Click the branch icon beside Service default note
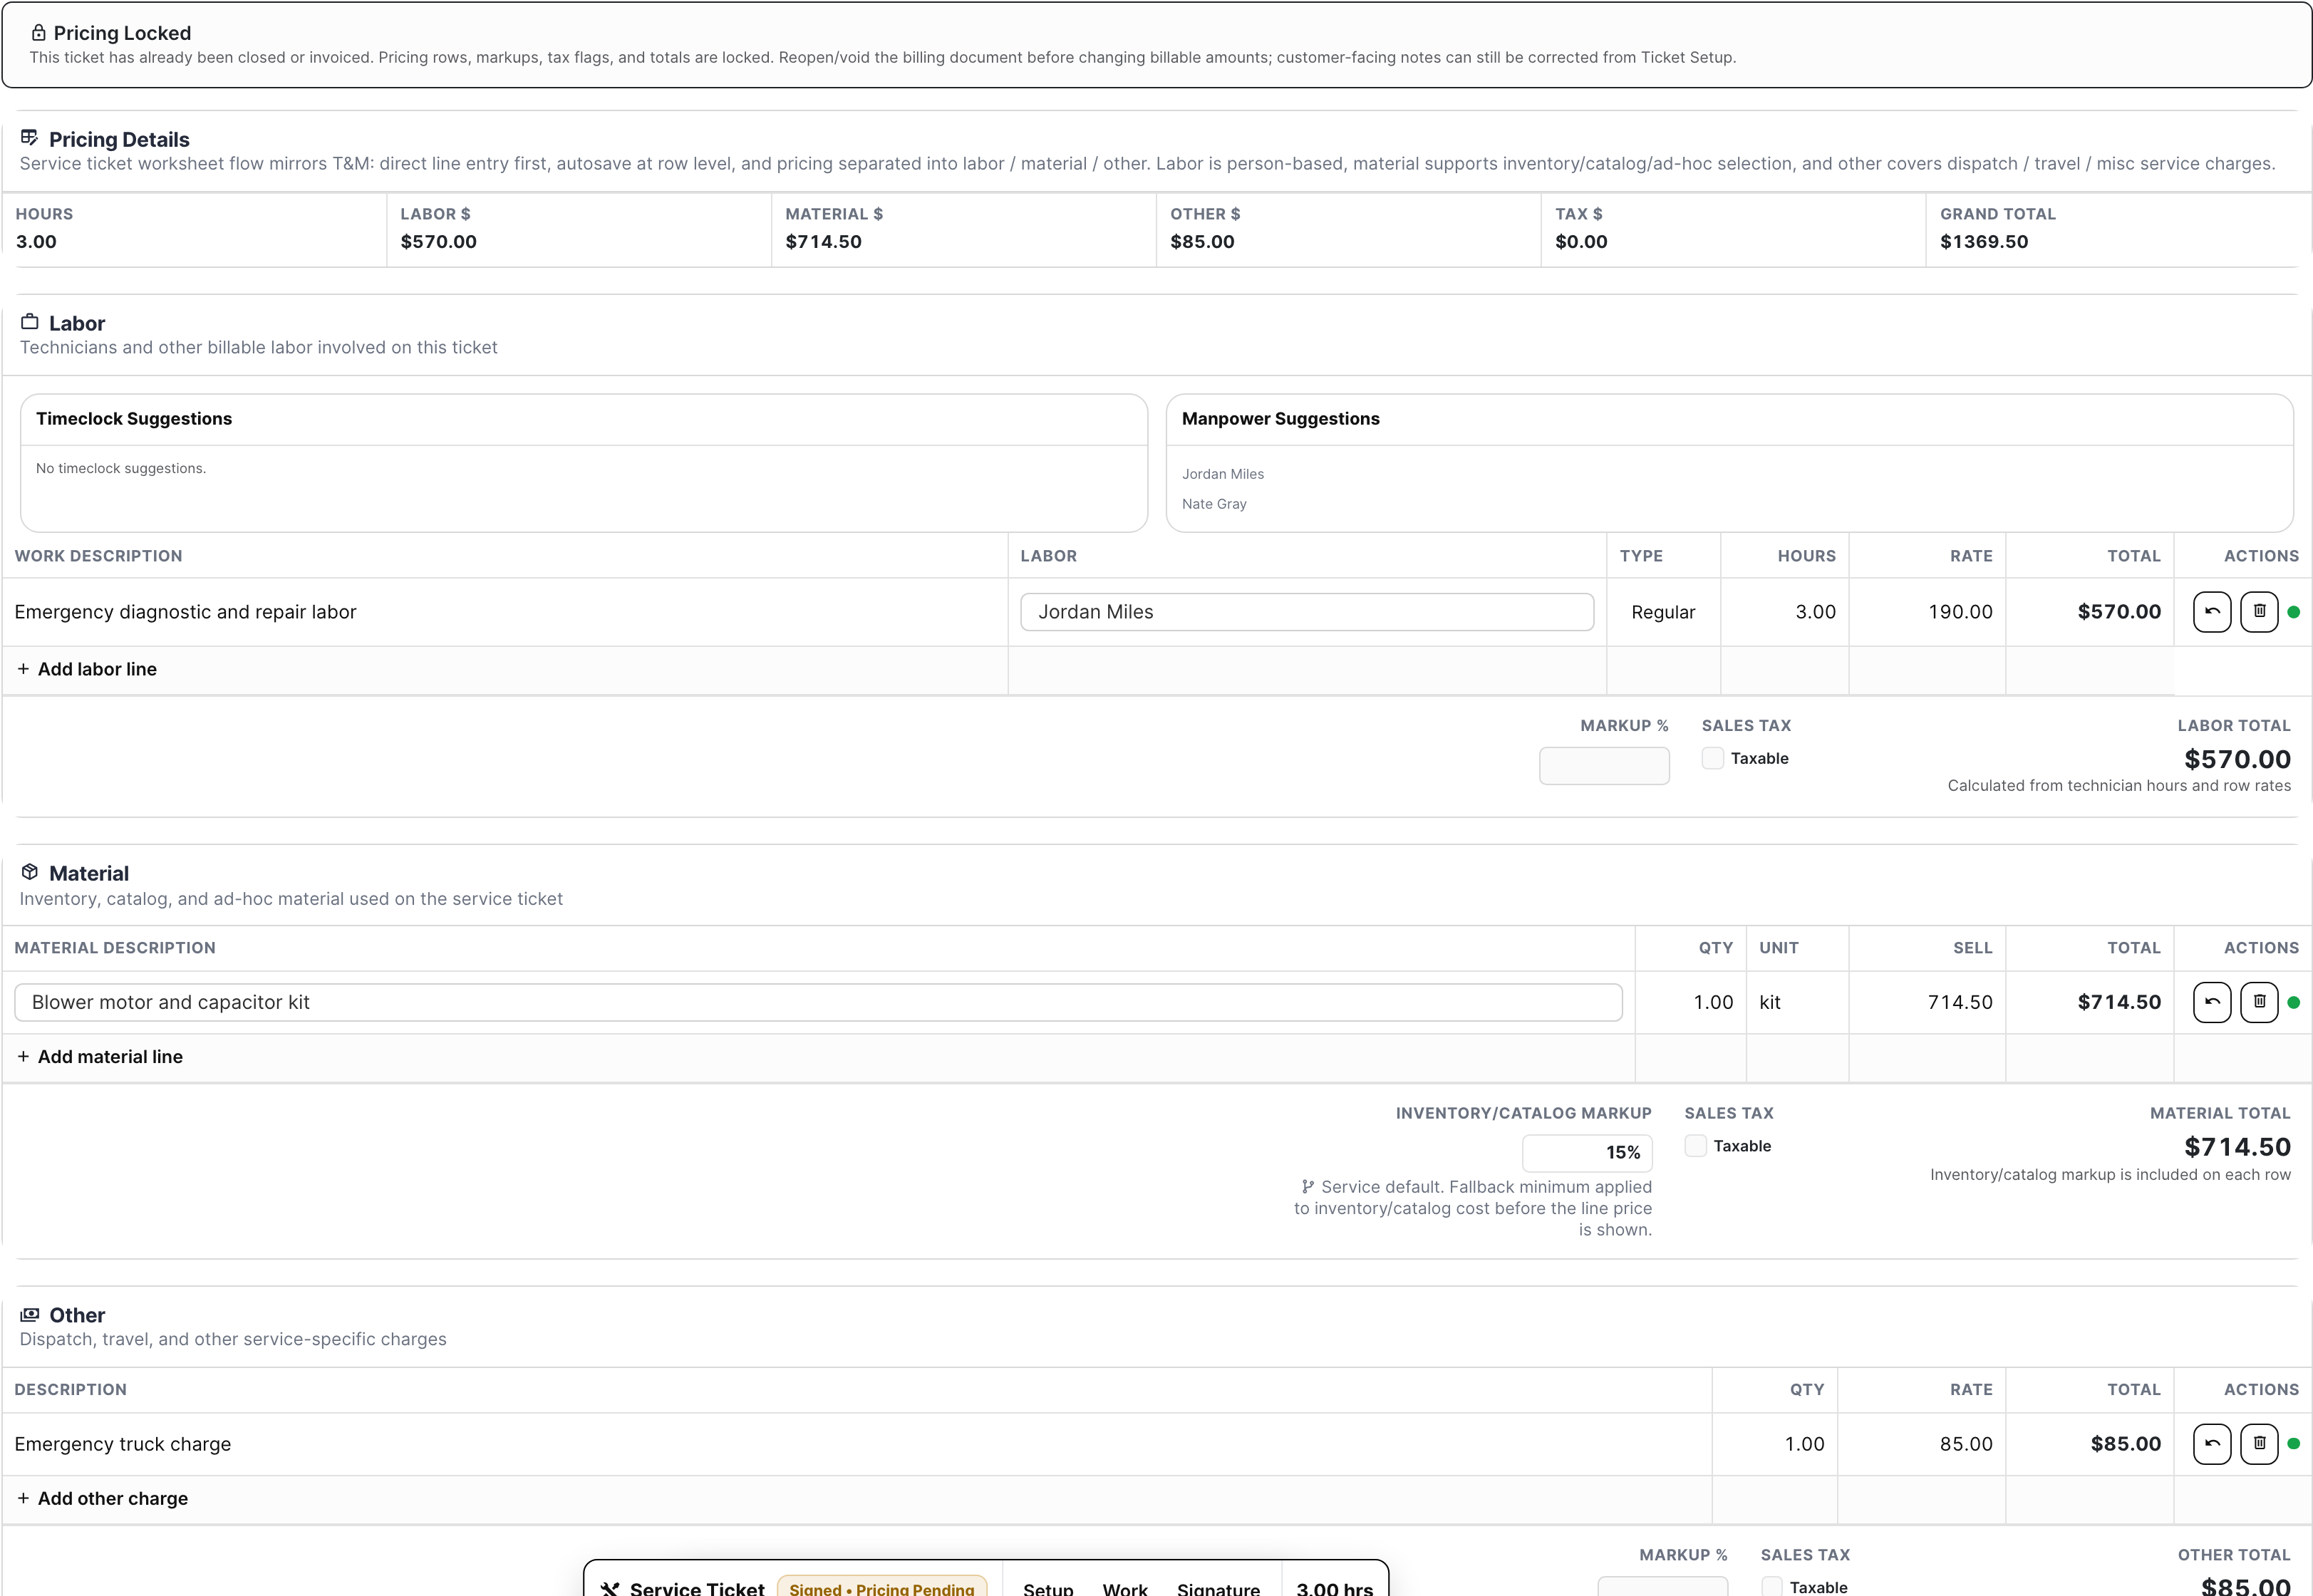Image resolution: width=2313 pixels, height=1596 pixels. (x=1307, y=1186)
